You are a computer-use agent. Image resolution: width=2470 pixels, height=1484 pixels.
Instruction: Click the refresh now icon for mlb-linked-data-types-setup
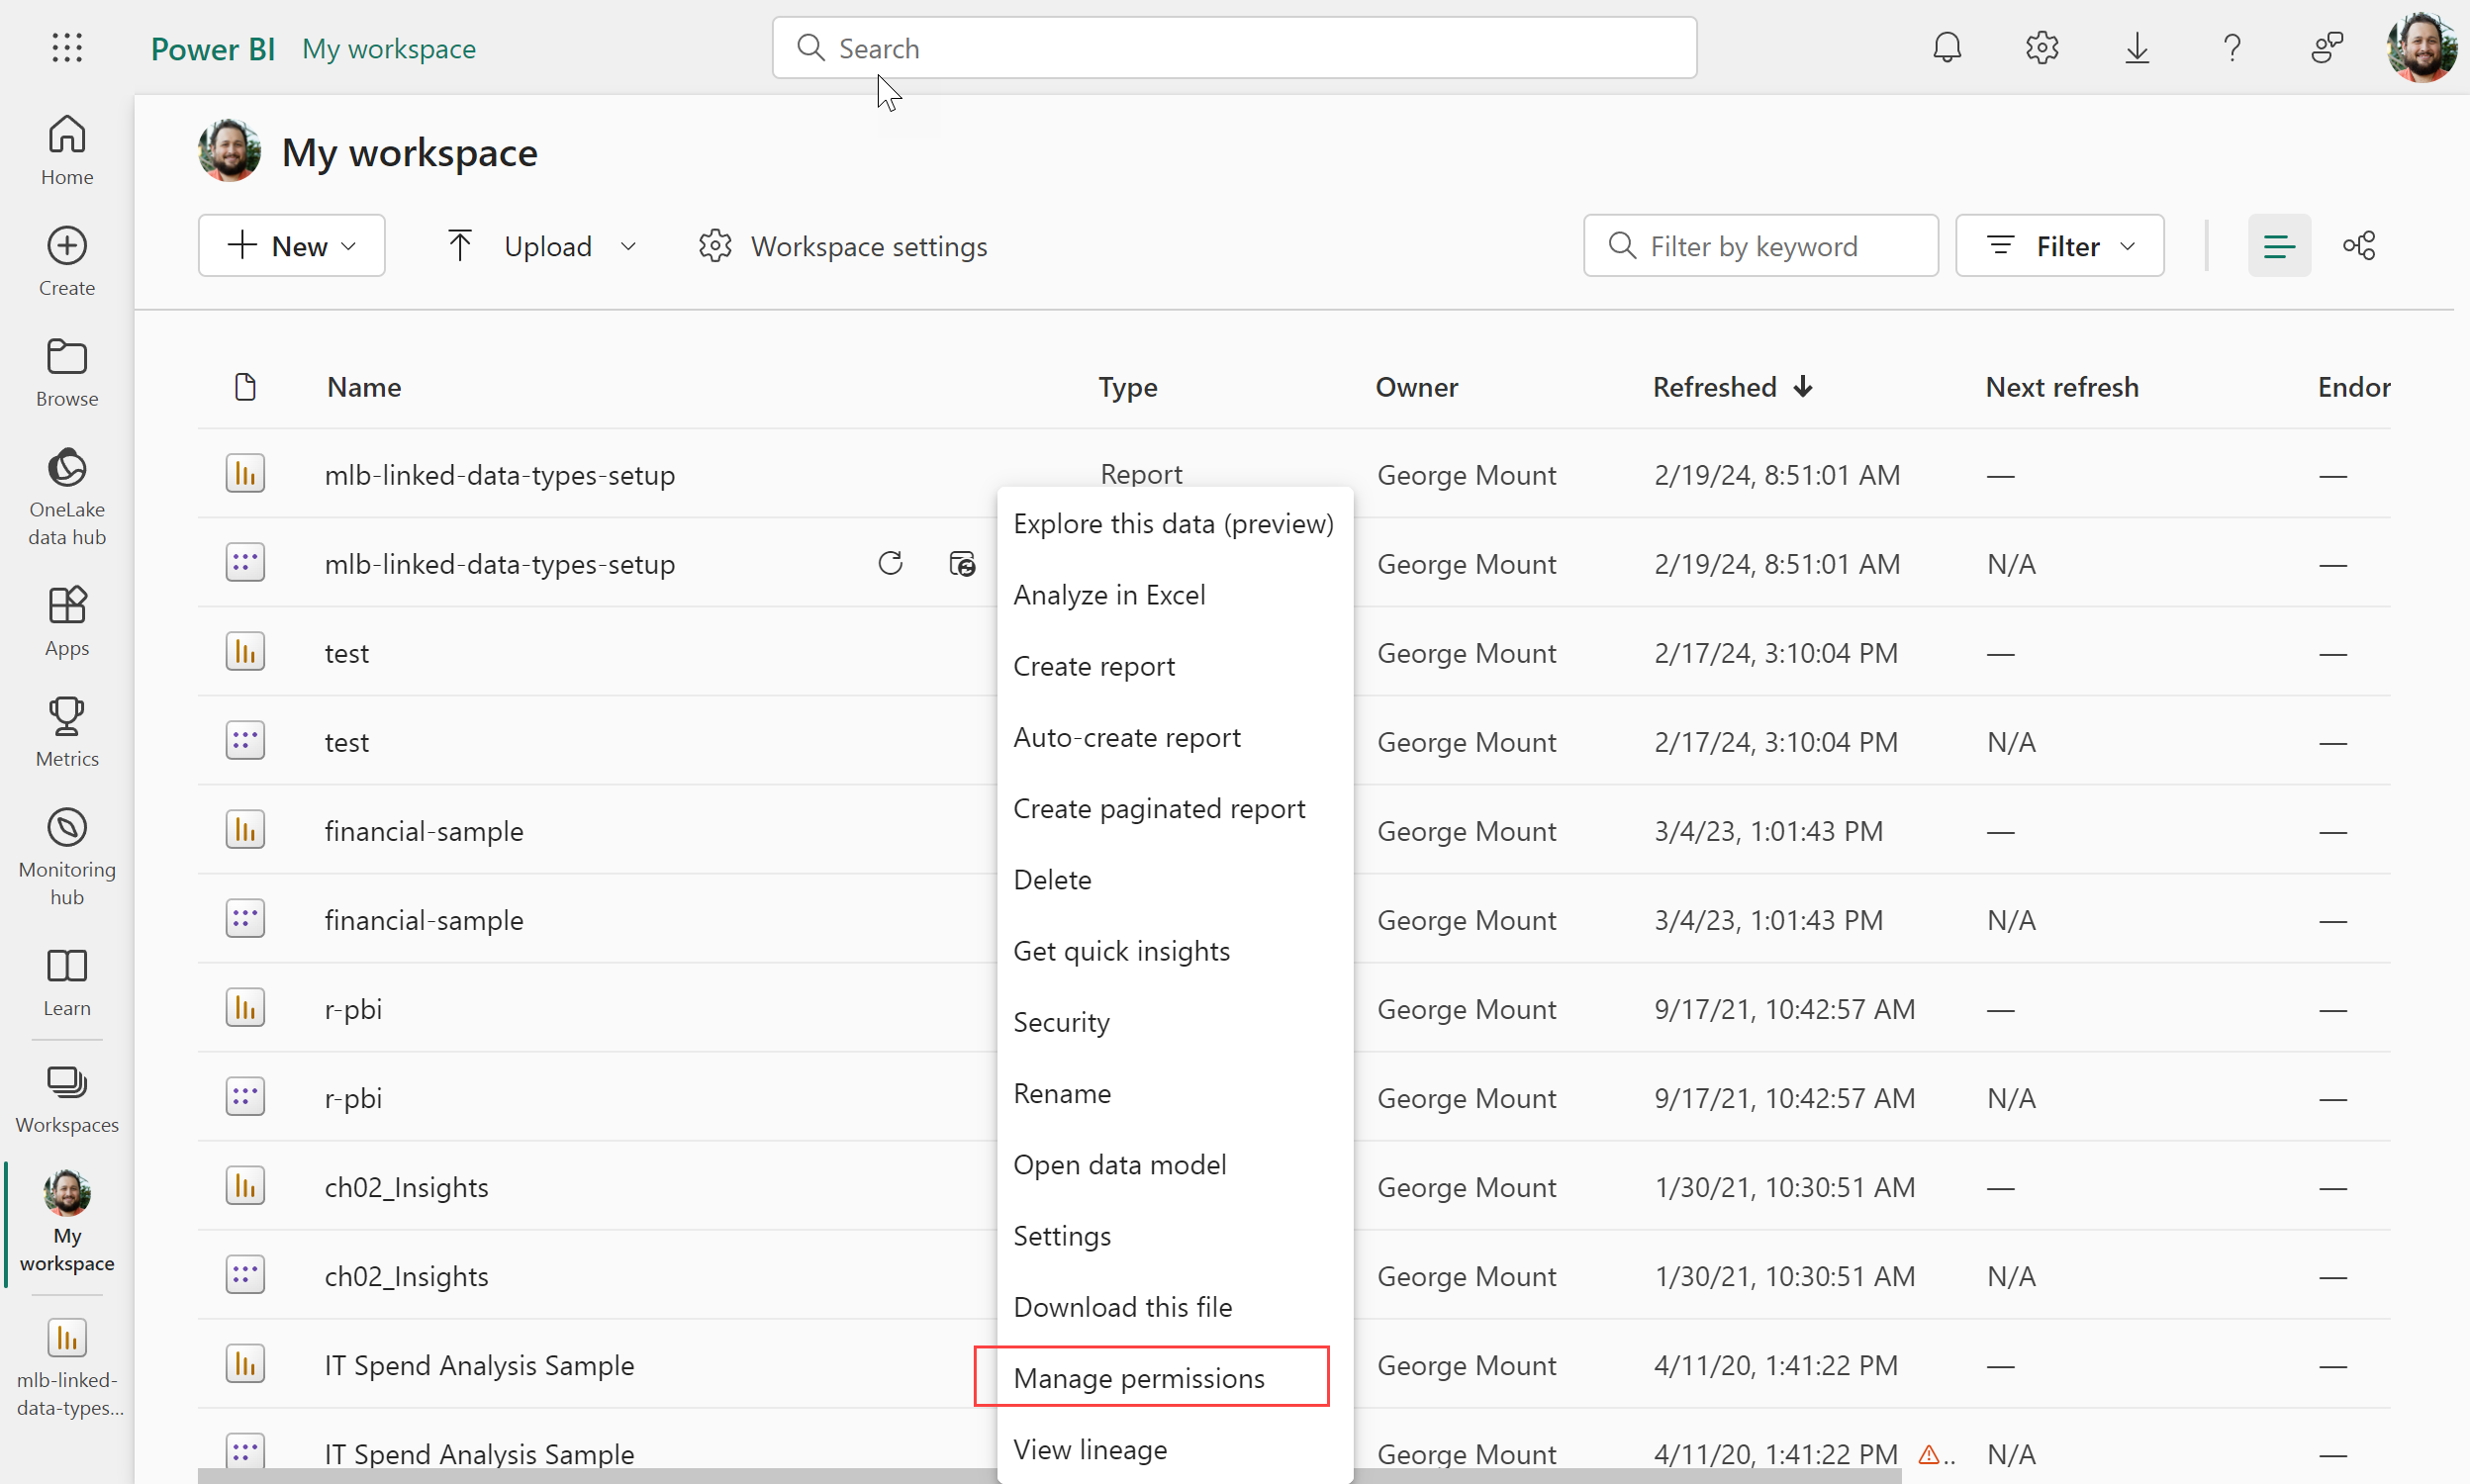[890, 563]
